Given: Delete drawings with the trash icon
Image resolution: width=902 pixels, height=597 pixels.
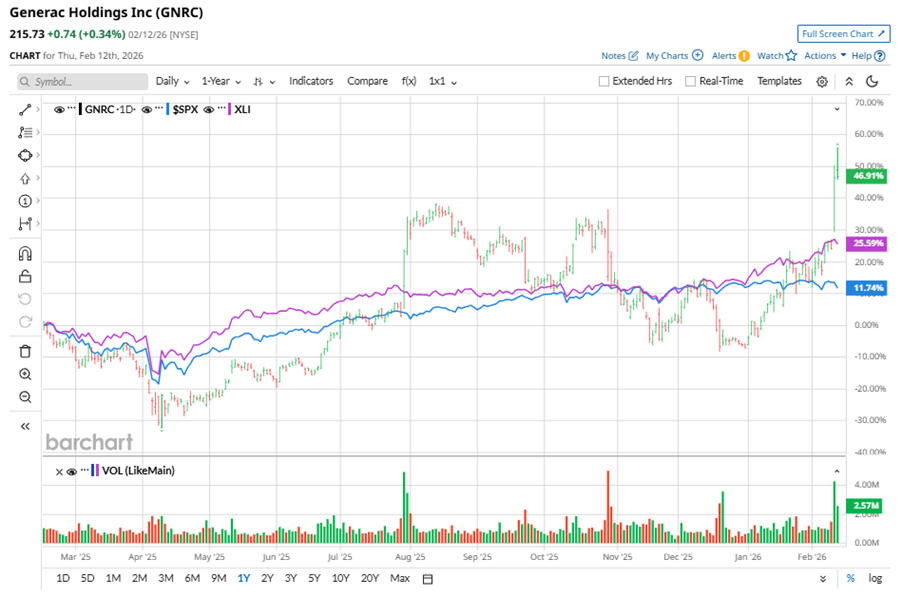Looking at the screenshot, I should [25, 351].
